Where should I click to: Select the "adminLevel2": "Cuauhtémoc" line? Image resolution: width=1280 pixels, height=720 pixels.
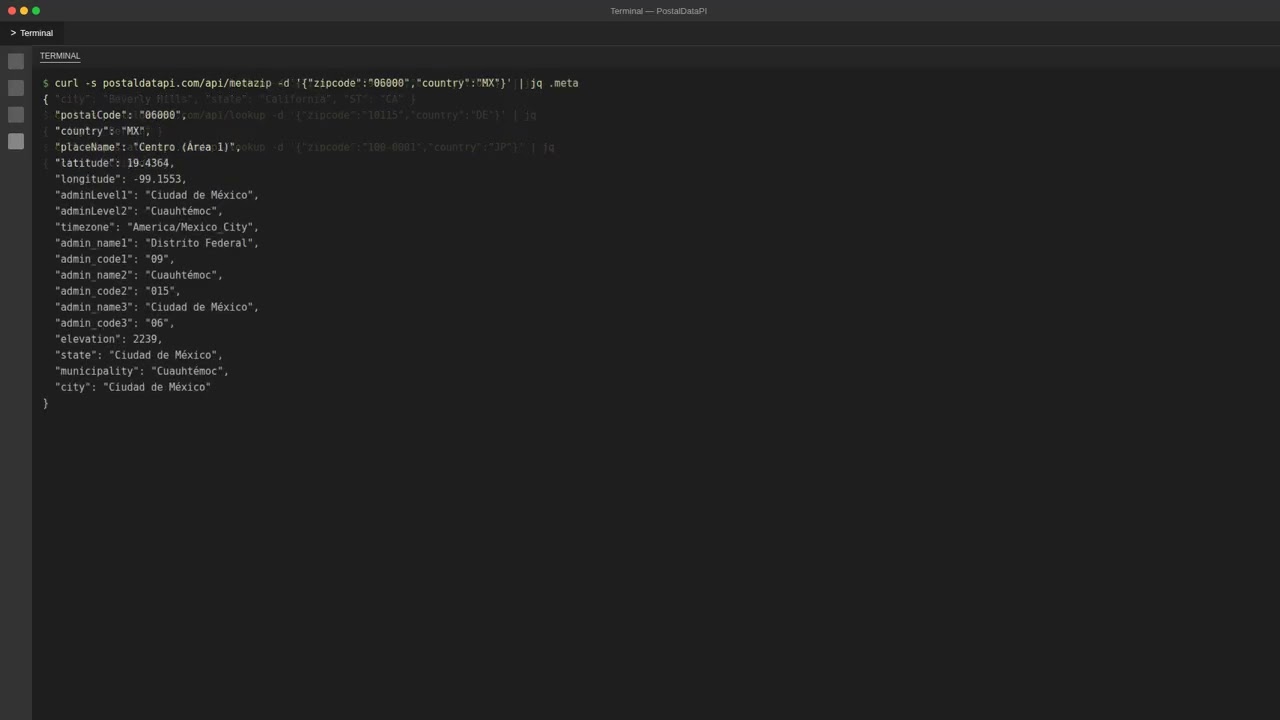(x=139, y=211)
